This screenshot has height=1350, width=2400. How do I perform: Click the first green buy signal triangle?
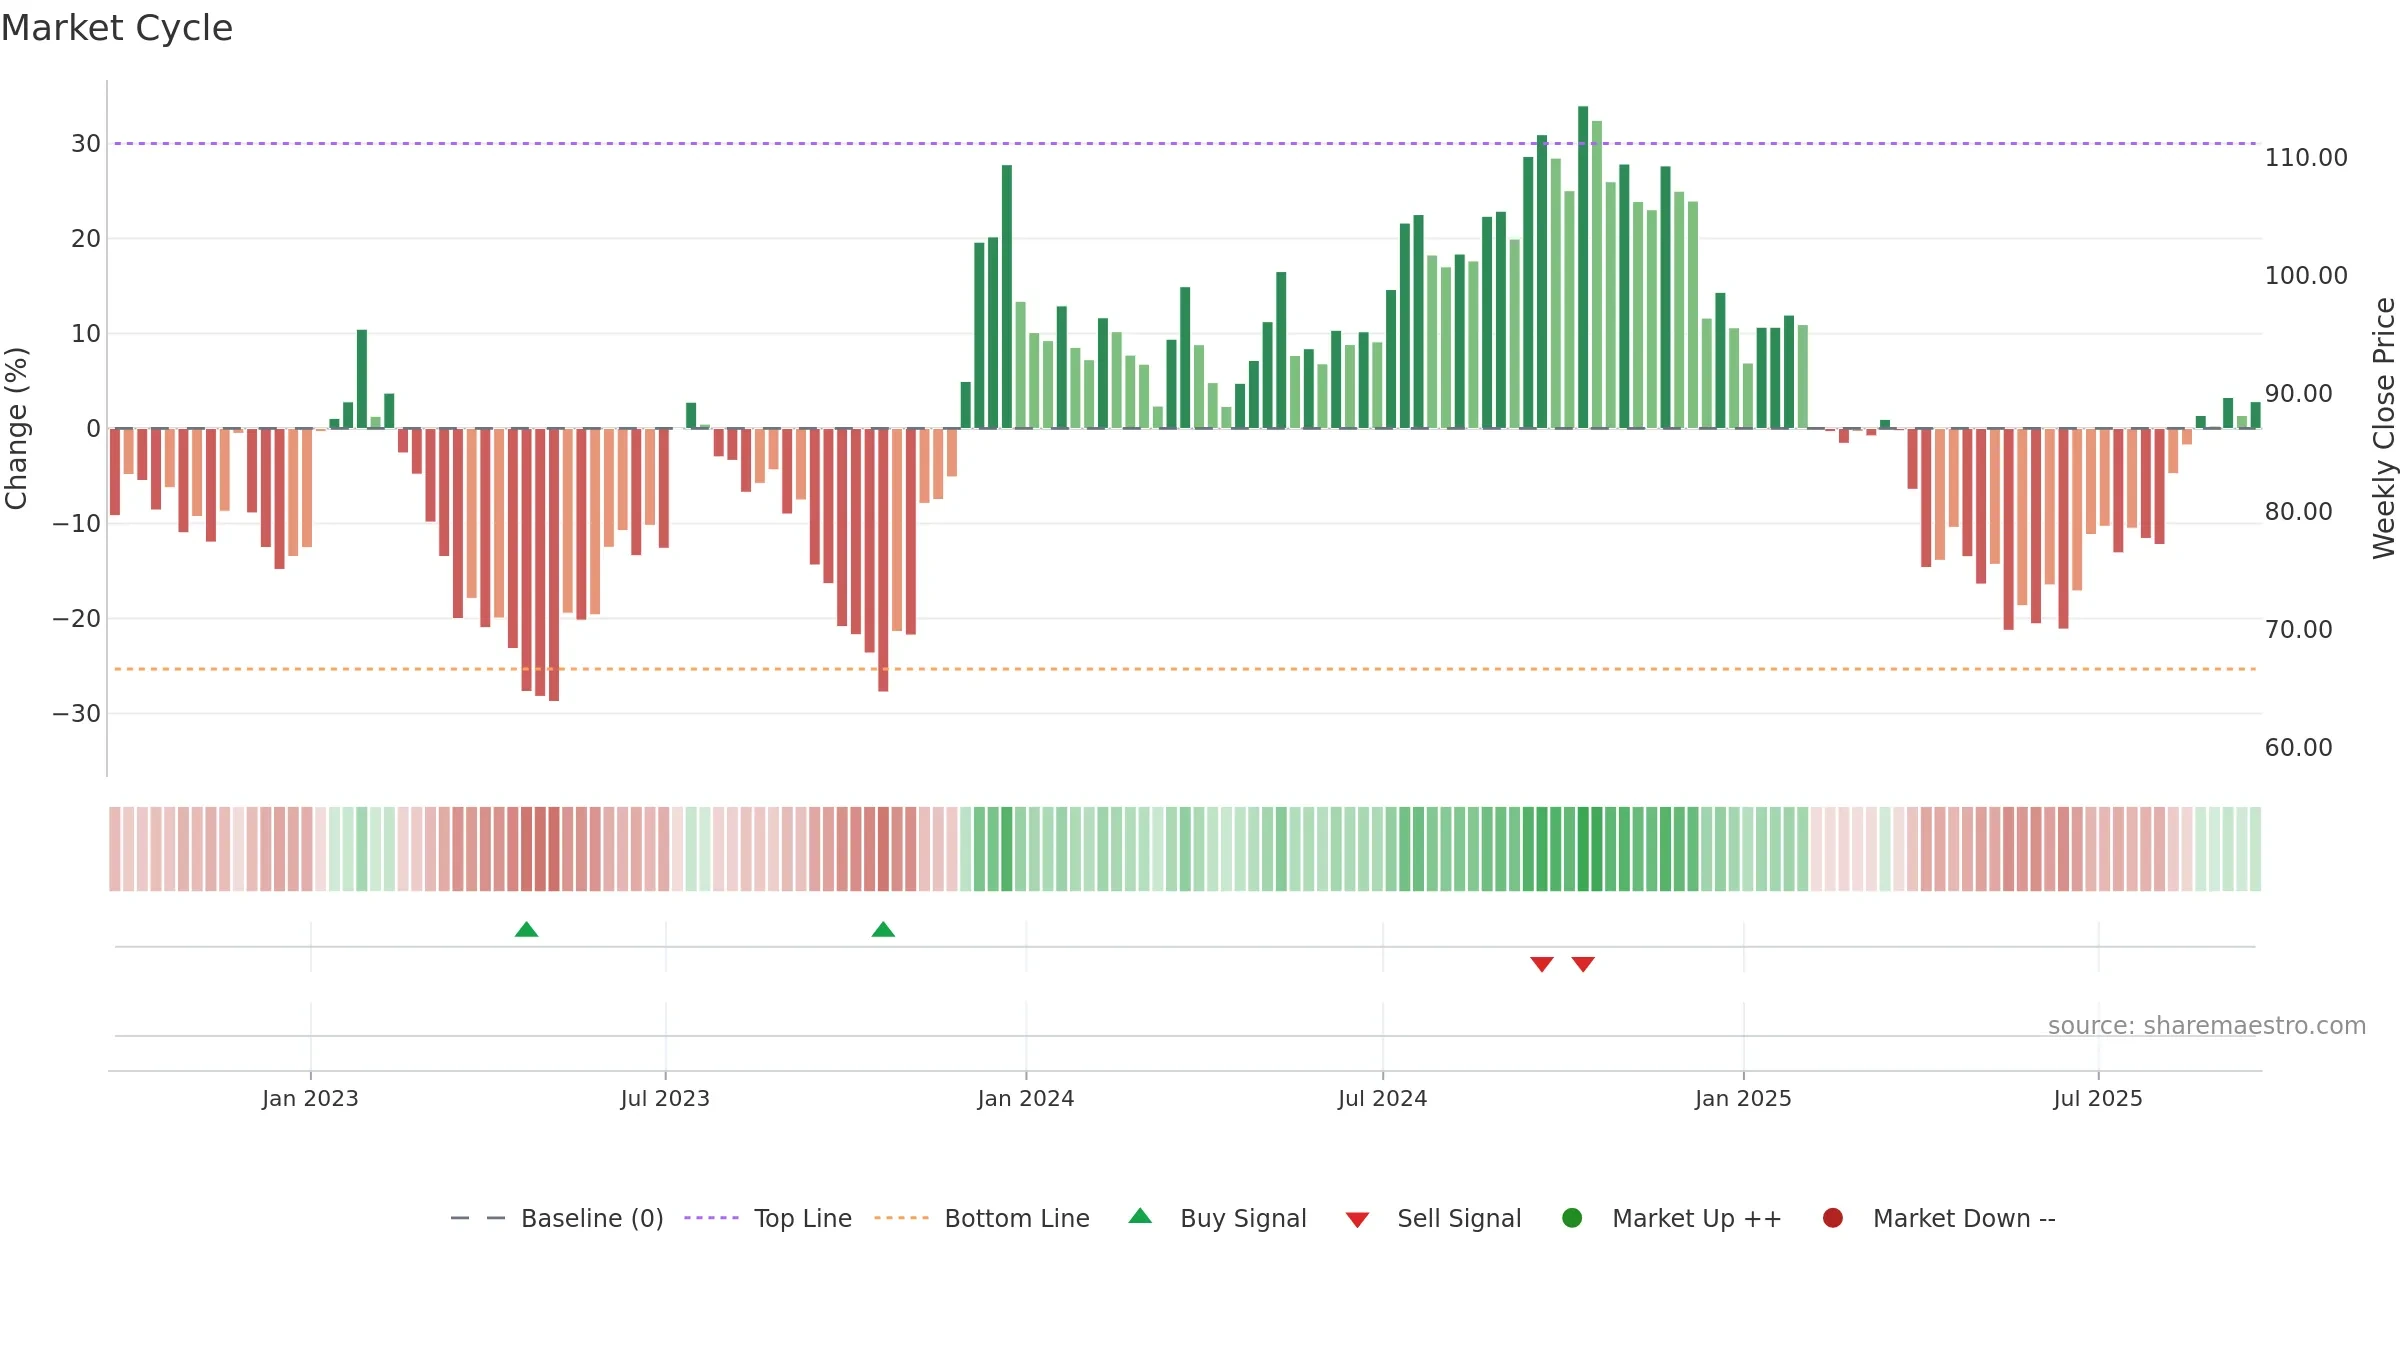(x=526, y=930)
